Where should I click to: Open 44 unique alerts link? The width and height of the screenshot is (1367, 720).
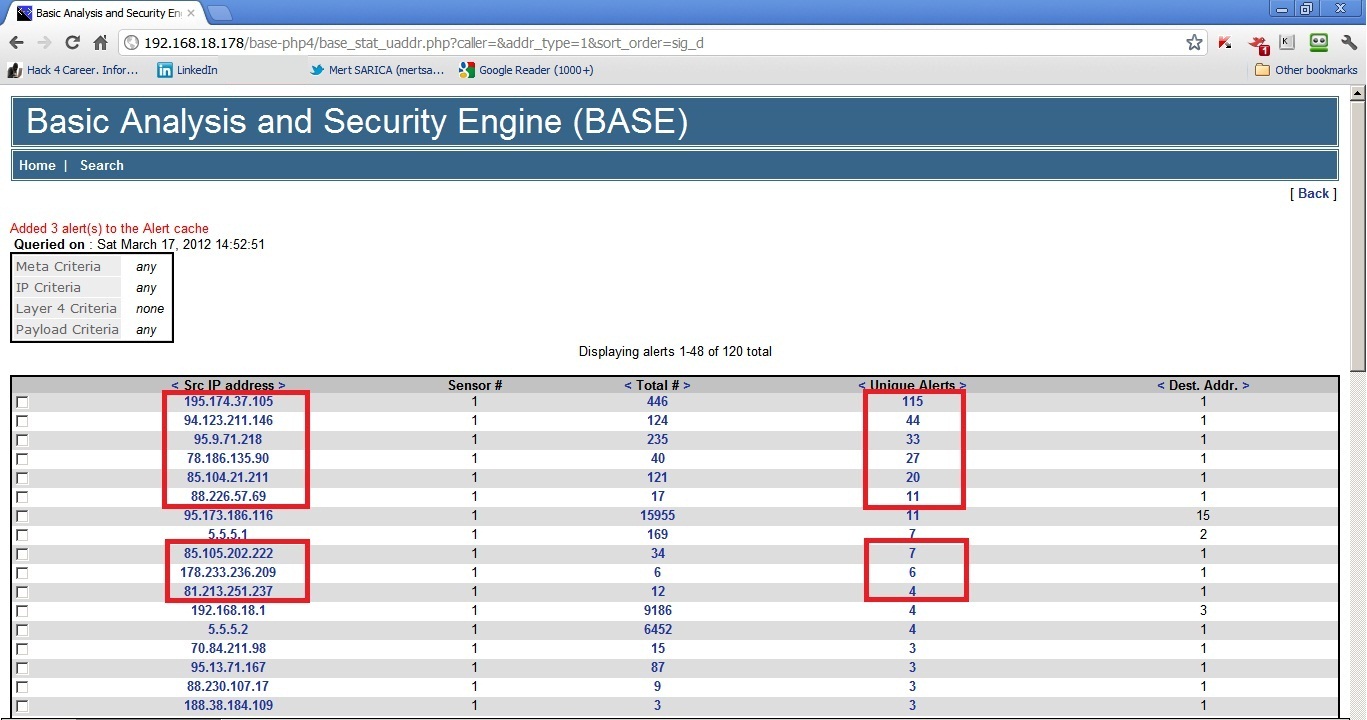[x=912, y=420]
